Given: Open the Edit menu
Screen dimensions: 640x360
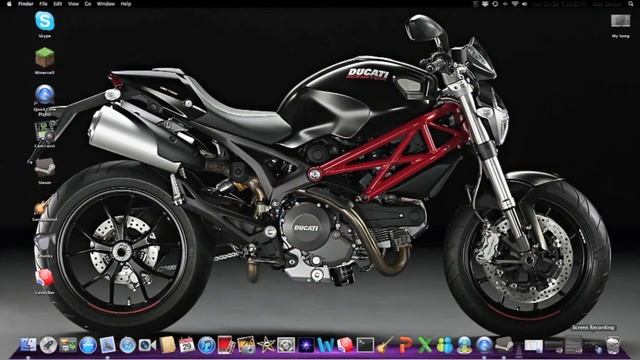Looking at the screenshot, I should 58,4.
